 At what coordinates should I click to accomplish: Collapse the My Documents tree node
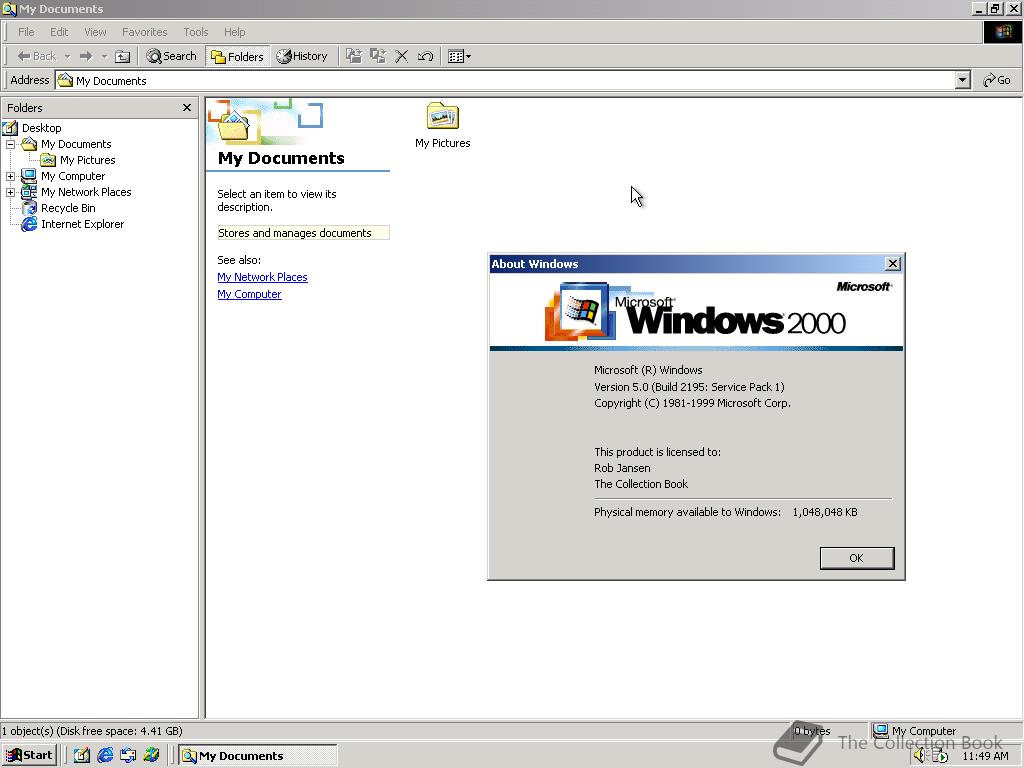(10, 144)
